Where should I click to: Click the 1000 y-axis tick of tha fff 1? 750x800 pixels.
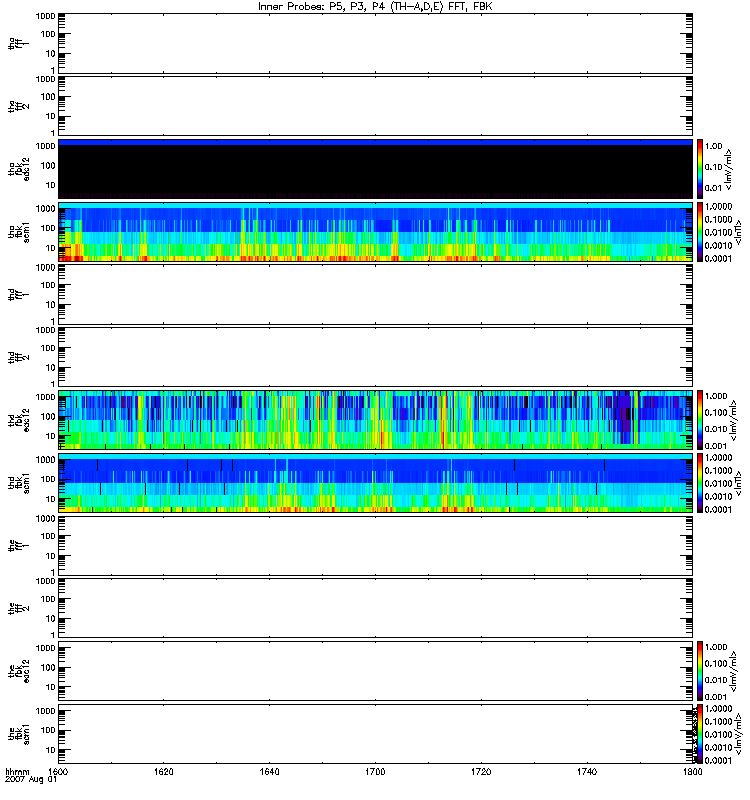point(45,16)
